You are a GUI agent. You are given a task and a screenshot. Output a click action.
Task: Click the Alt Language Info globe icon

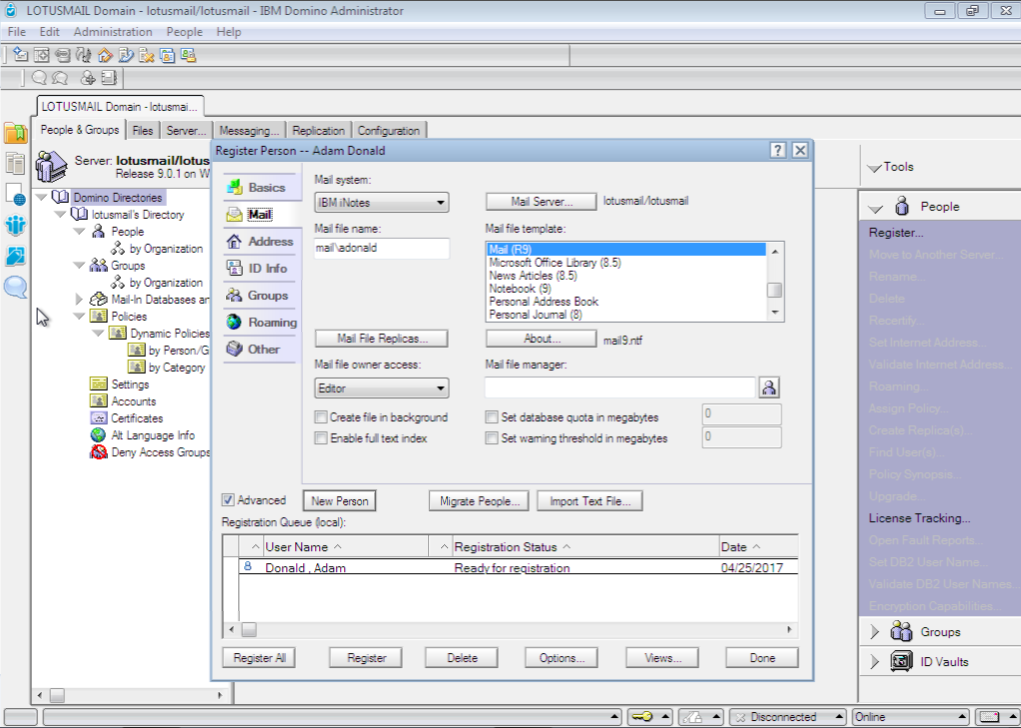[x=98, y=435]
